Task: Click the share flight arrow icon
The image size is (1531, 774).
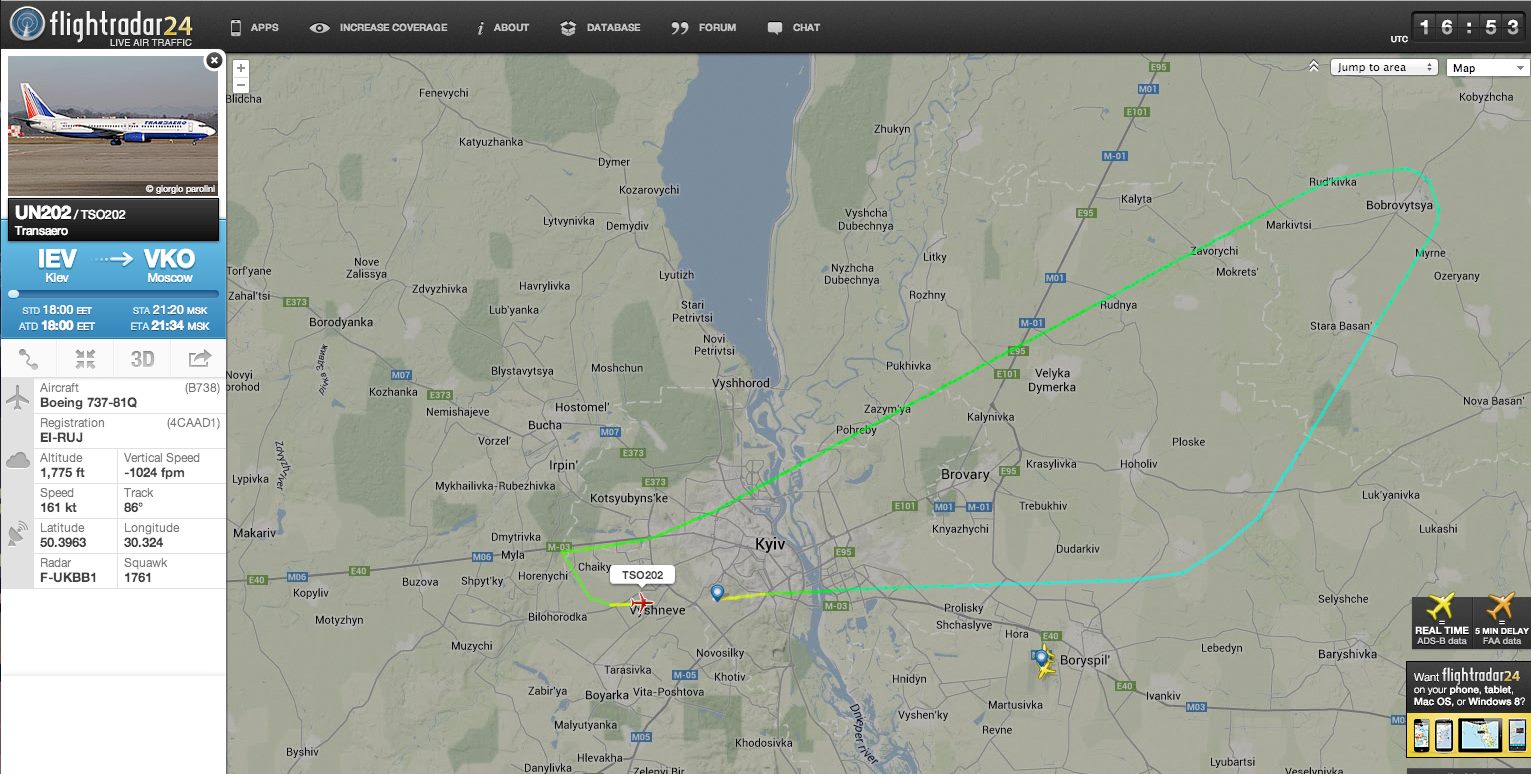Action: click(199, 358)
